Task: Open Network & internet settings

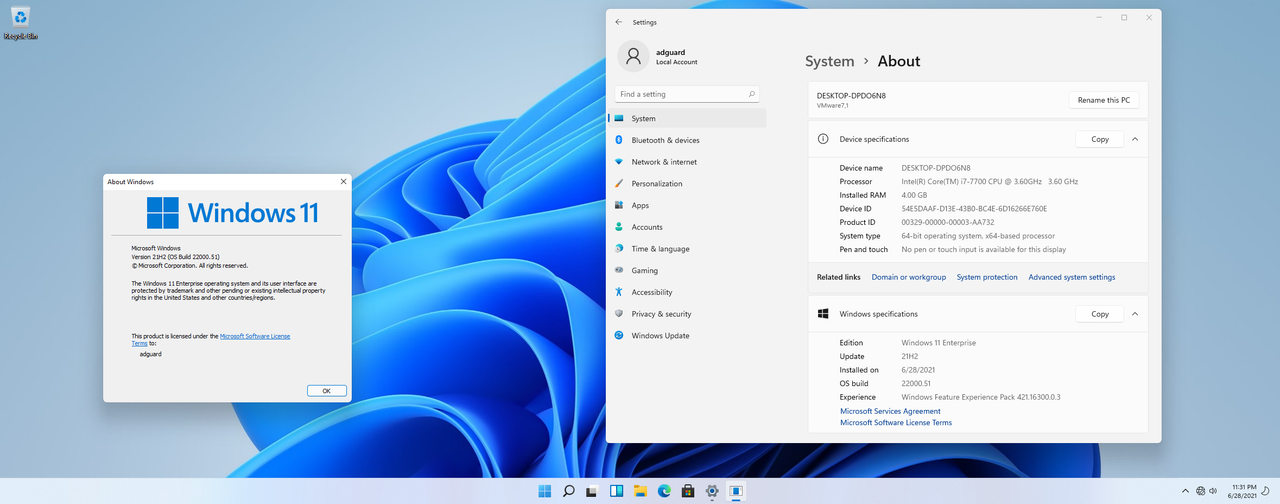Action: tap(687, 162)
